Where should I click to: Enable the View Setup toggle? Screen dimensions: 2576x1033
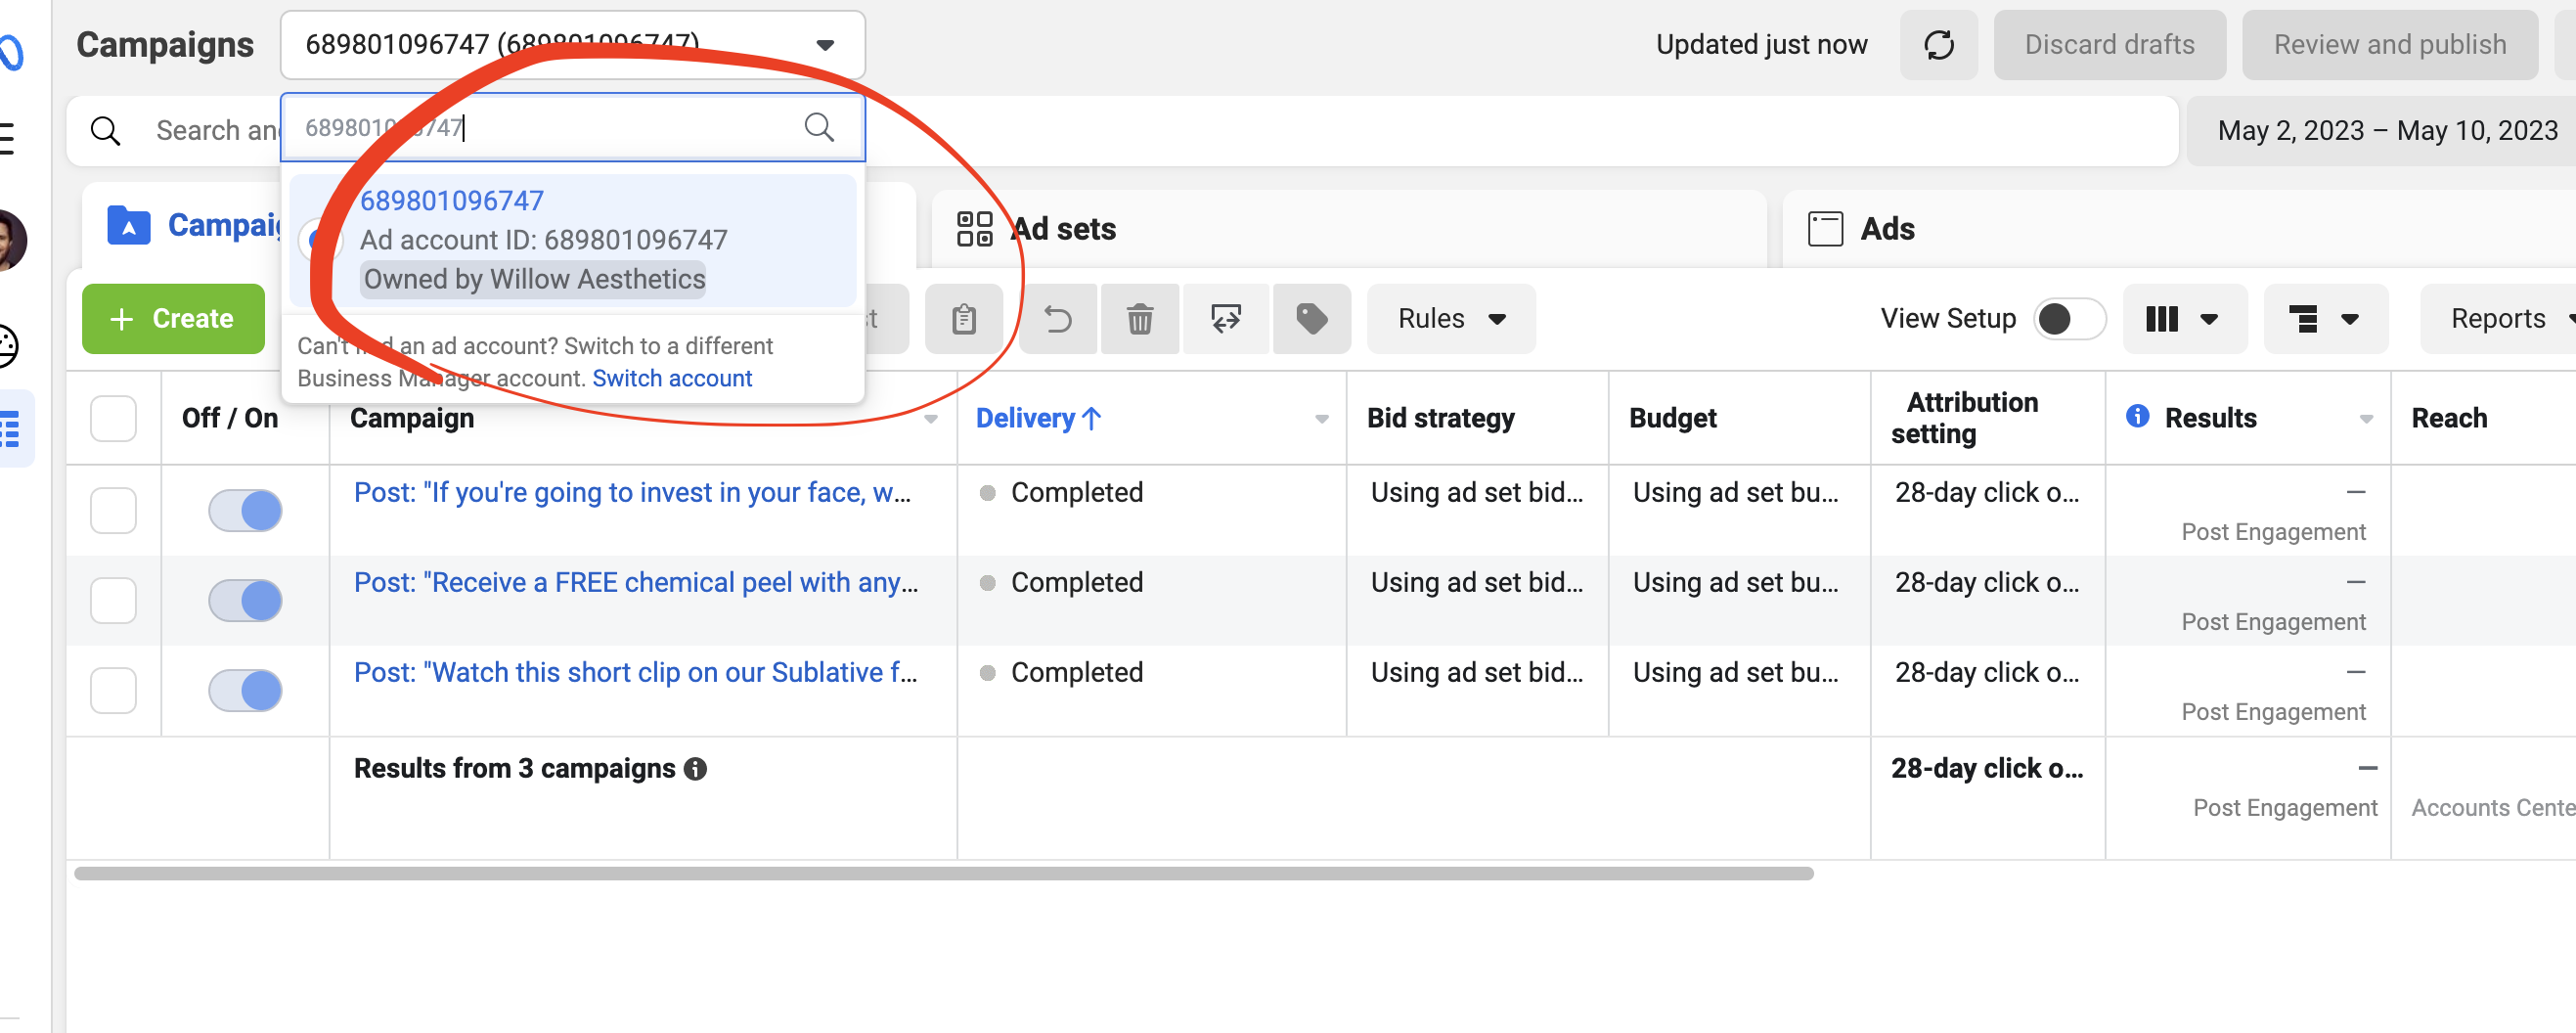(x=2070, y=319)
